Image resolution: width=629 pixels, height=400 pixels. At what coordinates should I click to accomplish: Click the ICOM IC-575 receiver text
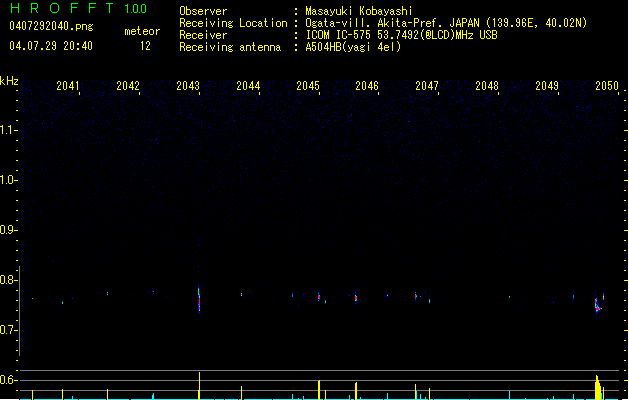pos(401,35)
